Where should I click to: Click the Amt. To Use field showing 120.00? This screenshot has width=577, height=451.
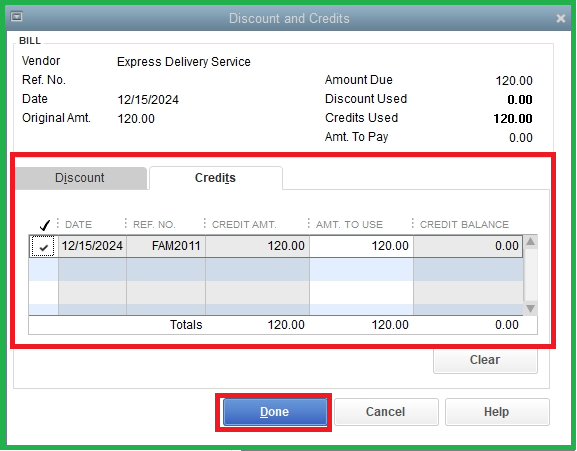[361, 246]
